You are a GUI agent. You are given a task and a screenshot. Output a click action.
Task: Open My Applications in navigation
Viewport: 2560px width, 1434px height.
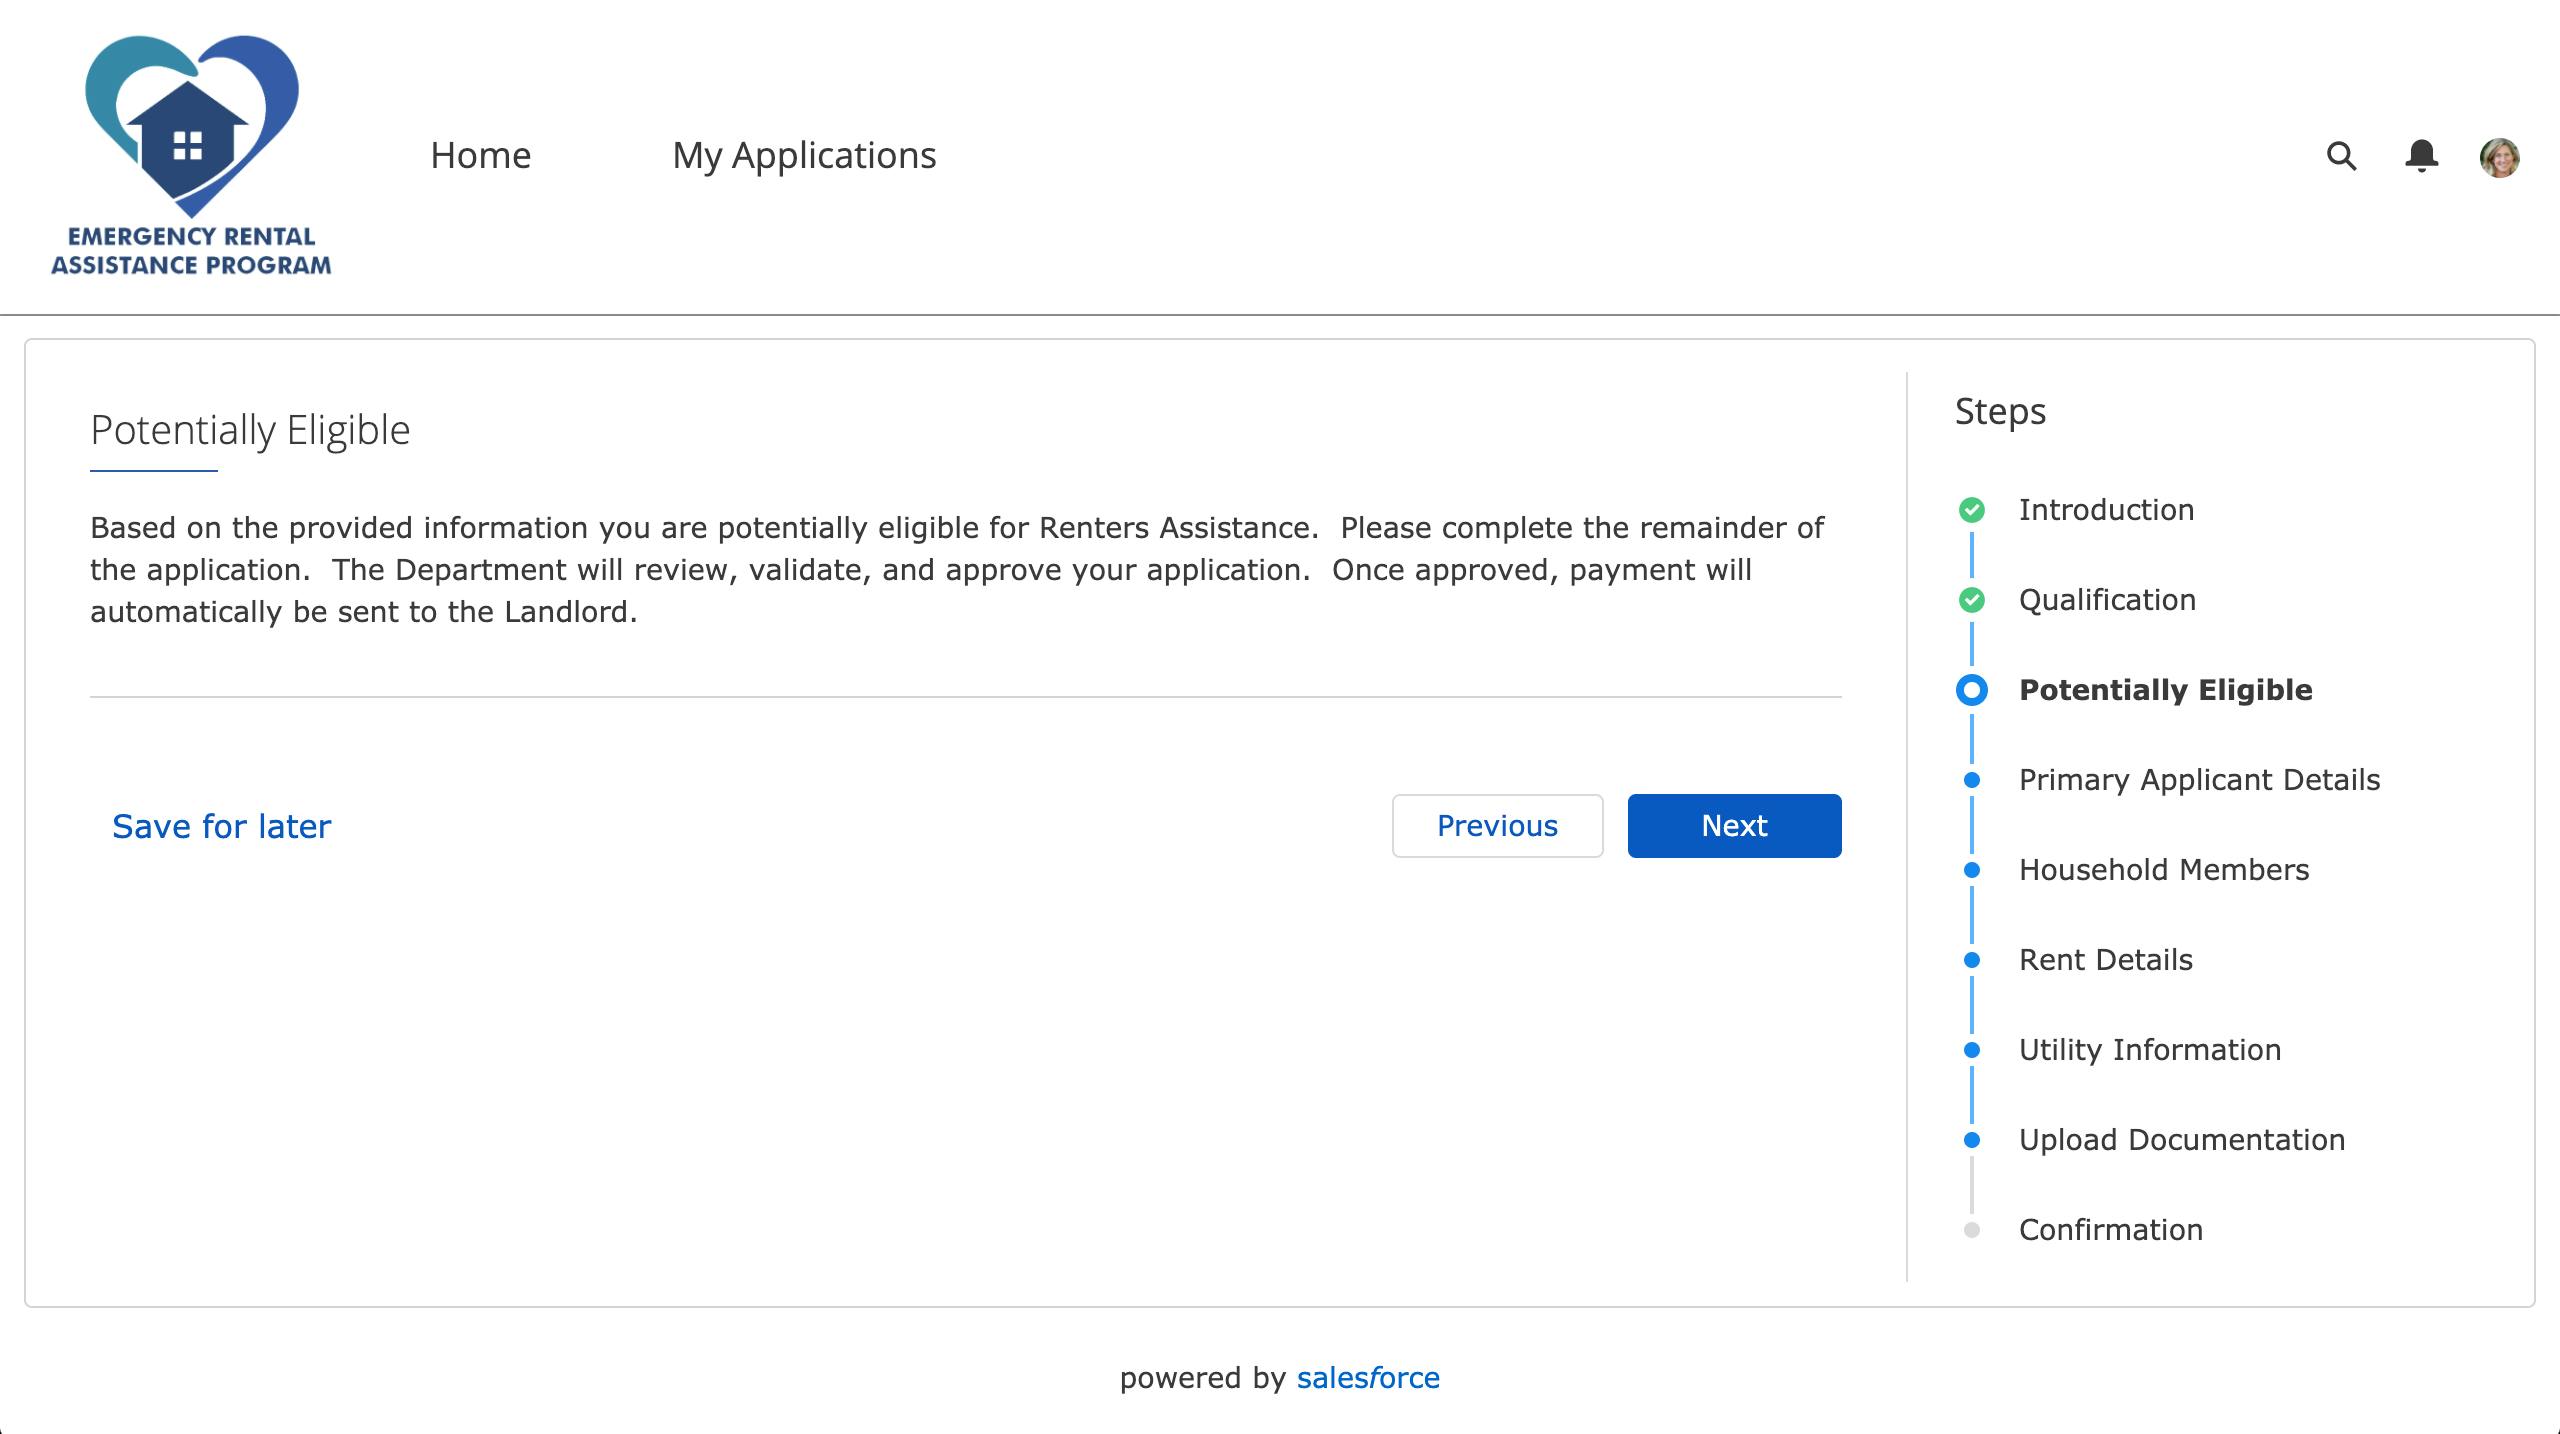(804, 156)
